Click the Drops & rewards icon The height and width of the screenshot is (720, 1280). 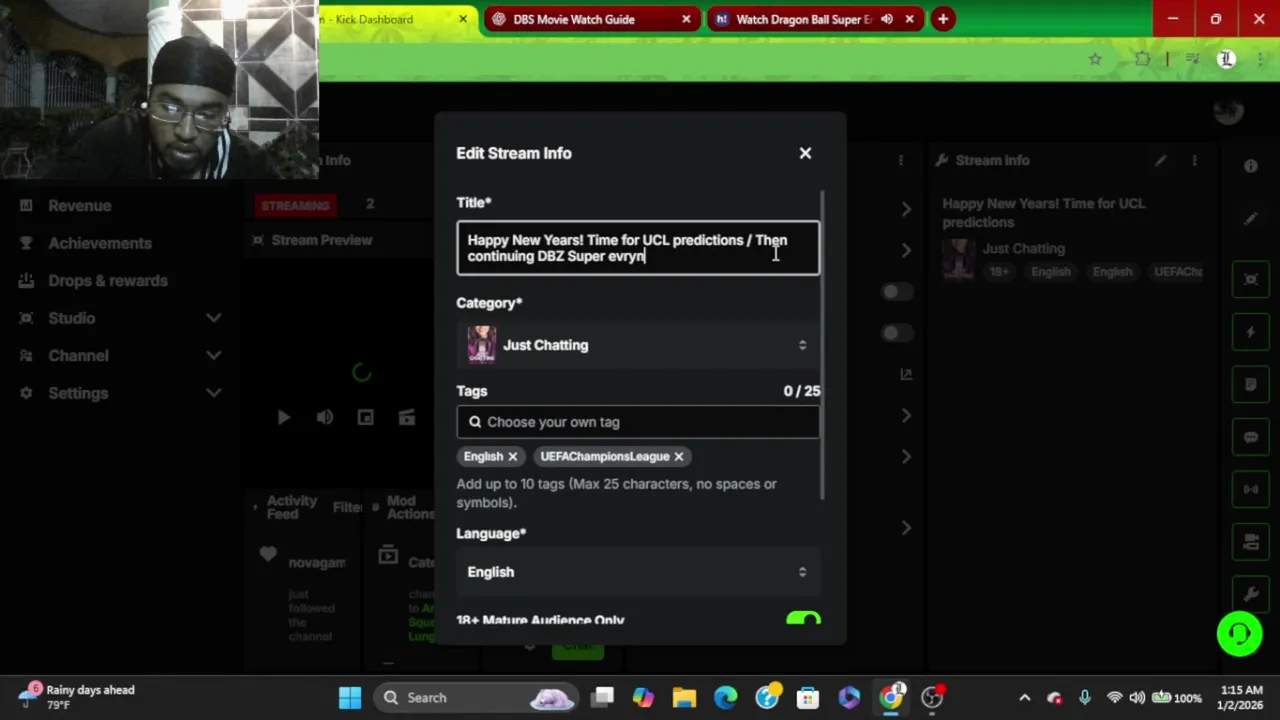pos(27,281)
